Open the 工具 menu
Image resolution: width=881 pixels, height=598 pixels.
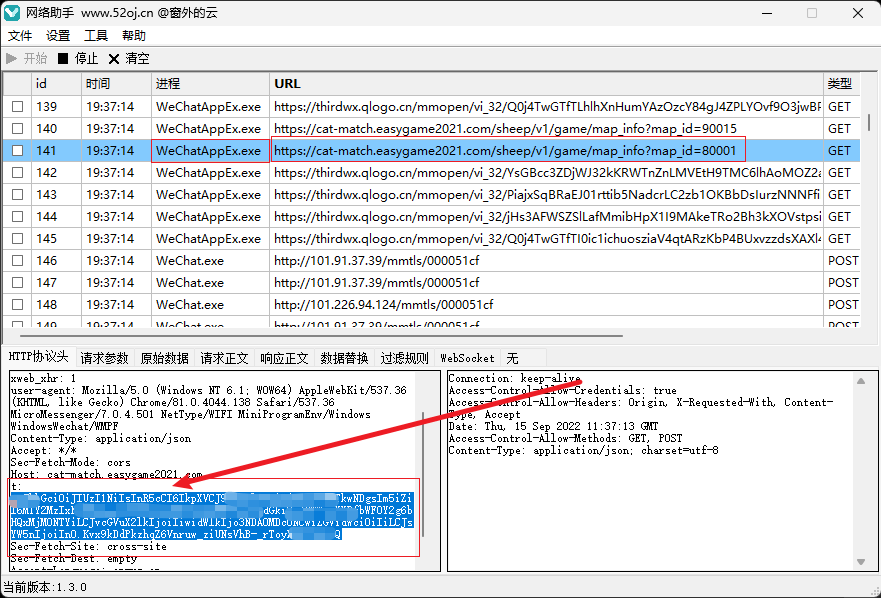pyautogui.click(x=96, y=36)
